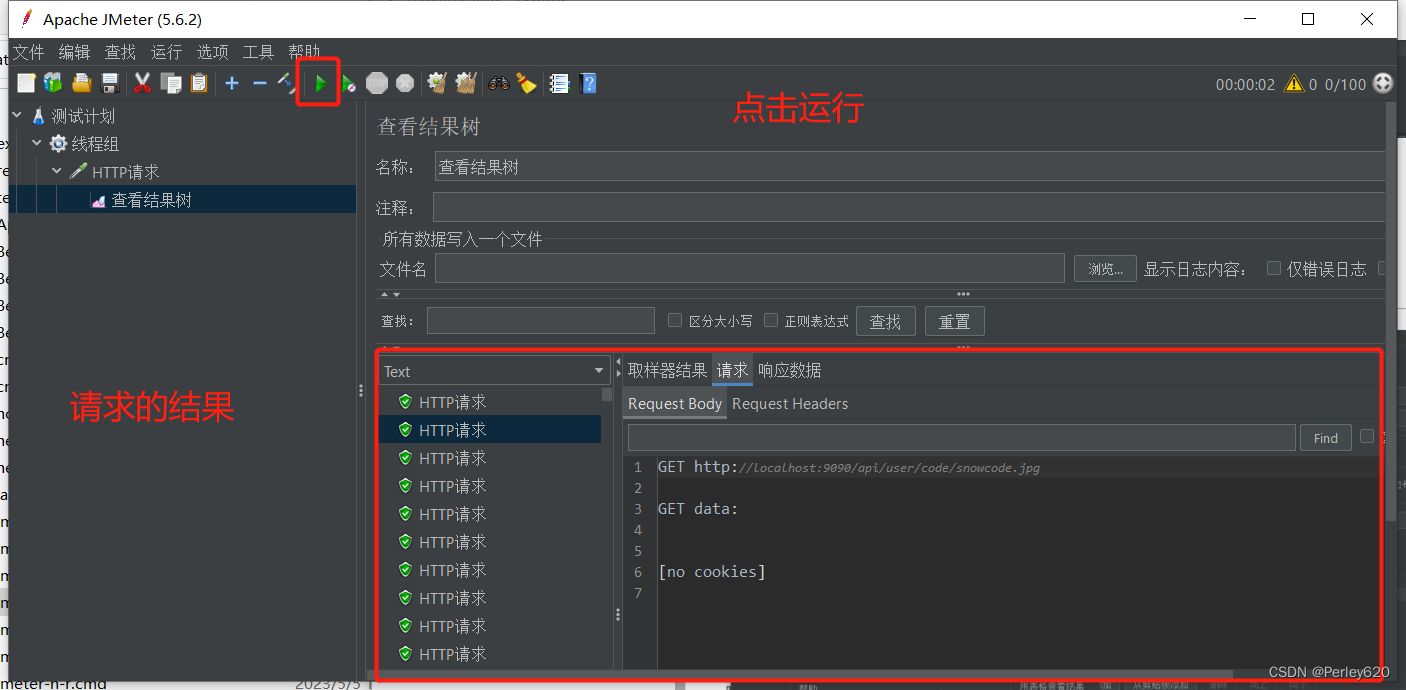Click the 文件名 input field
Image resolution: width=1406 pixels, height=690 pixels.
(750, 268)
